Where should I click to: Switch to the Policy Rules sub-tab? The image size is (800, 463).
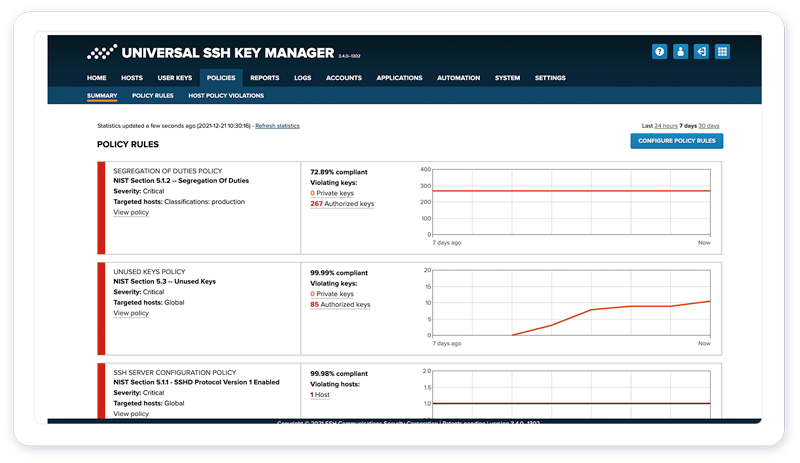153,96
